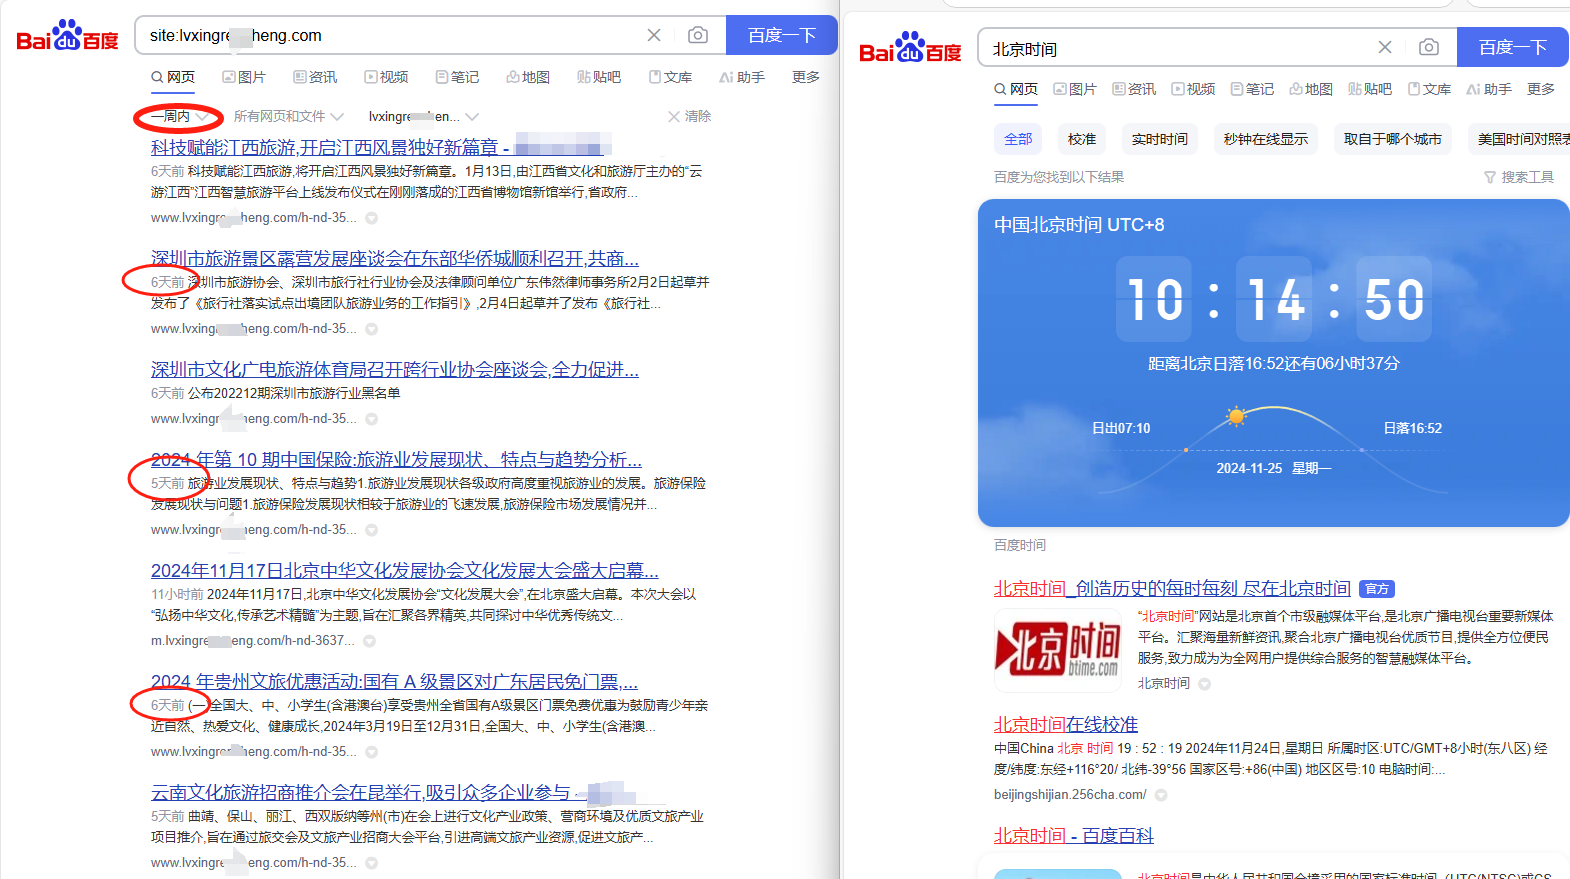
Task: Open 北京时间在线校准 result
Action: [1066, 725]
